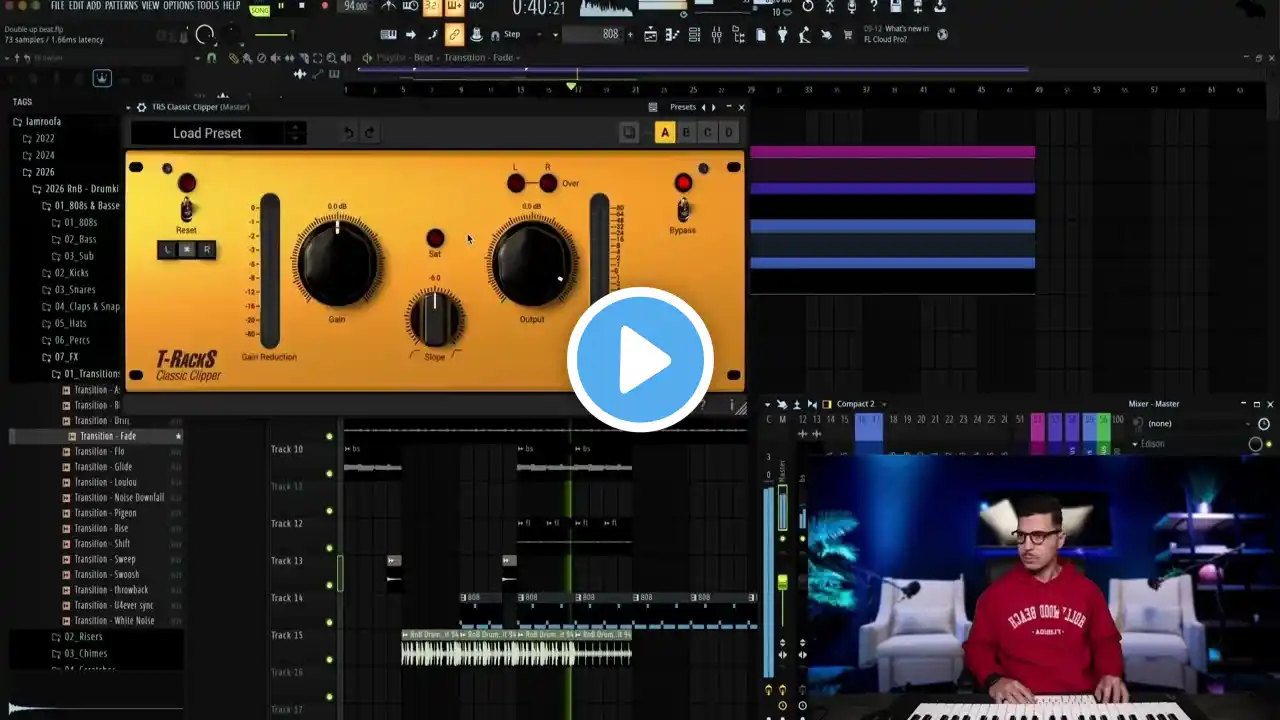Click the copy A/B settings icon
Image resolution: width=1280 pixels, height=720 pixels.
coord(629,133)
